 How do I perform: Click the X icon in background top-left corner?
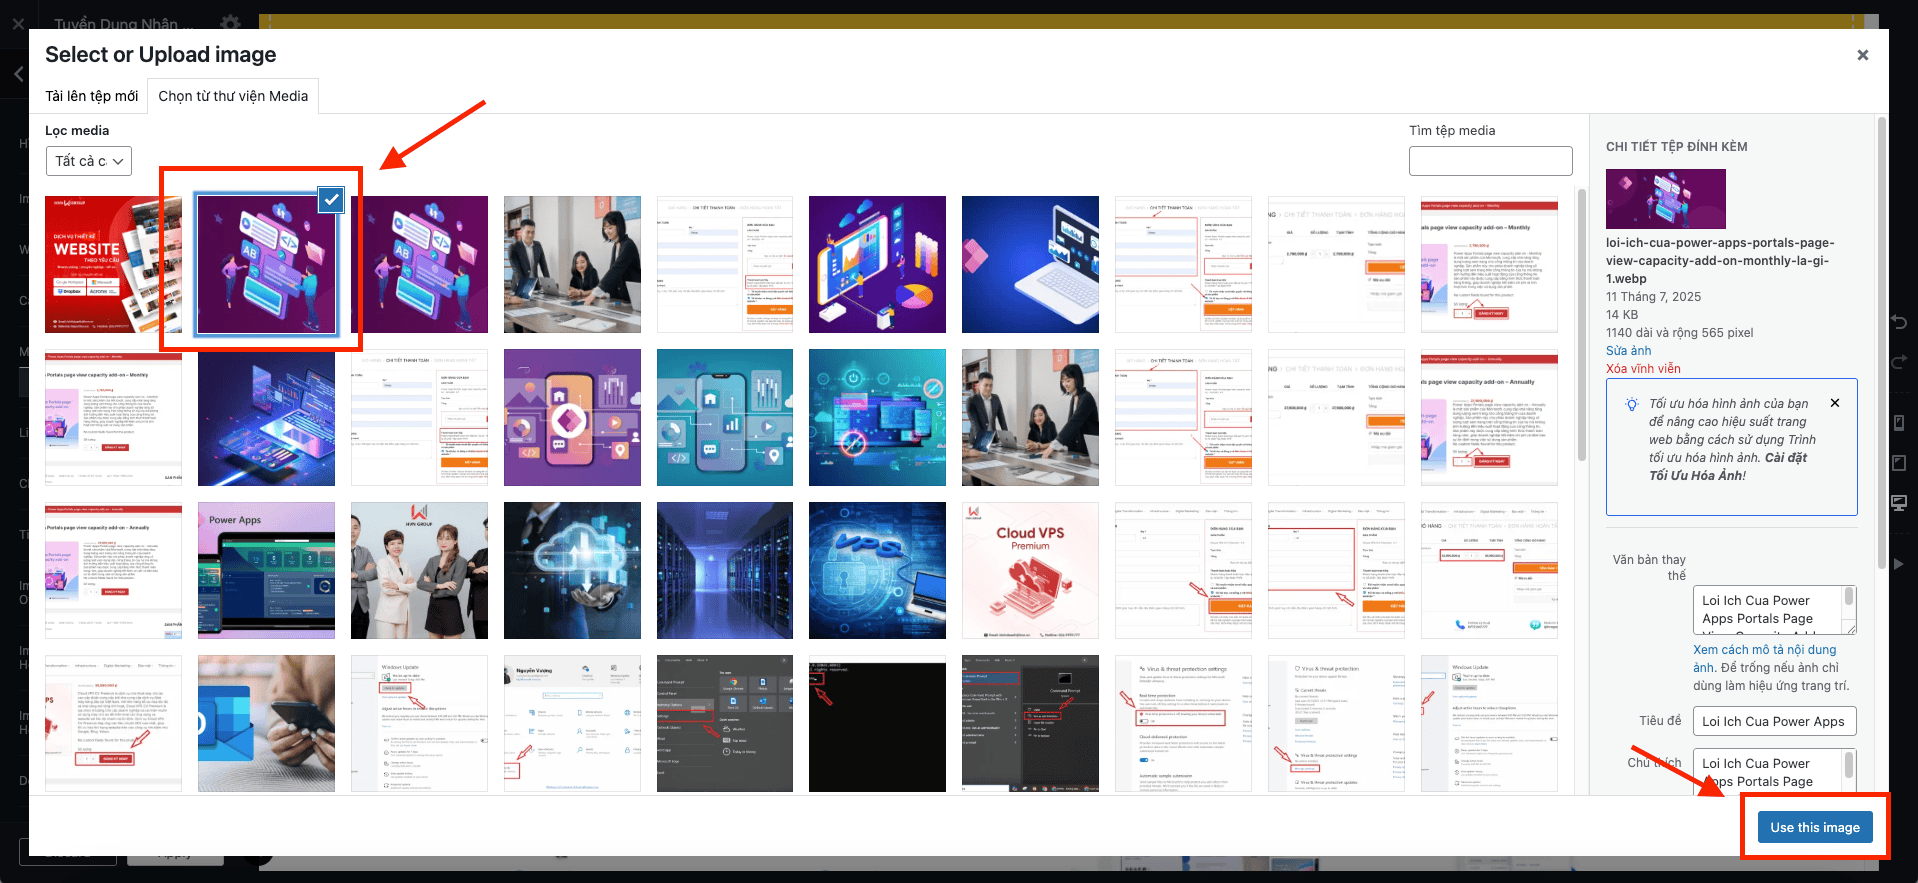point(18,23)
